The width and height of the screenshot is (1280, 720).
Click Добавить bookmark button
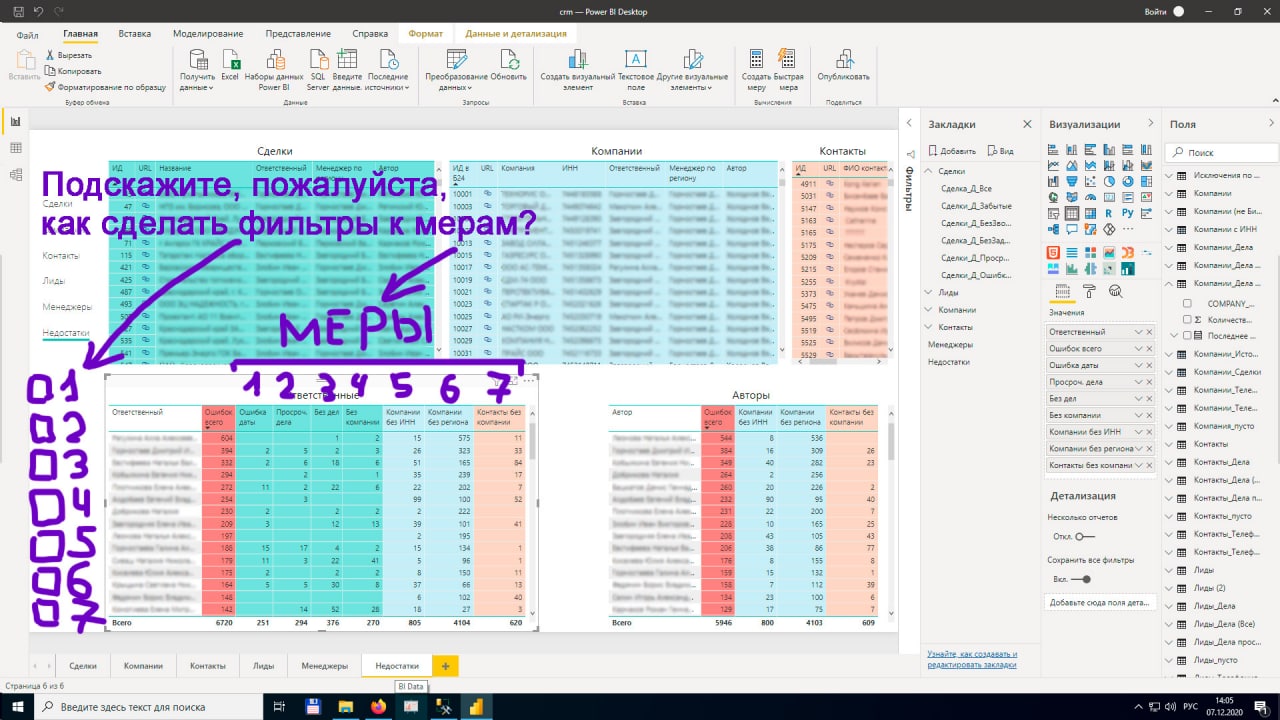click(x=952, y=150)
